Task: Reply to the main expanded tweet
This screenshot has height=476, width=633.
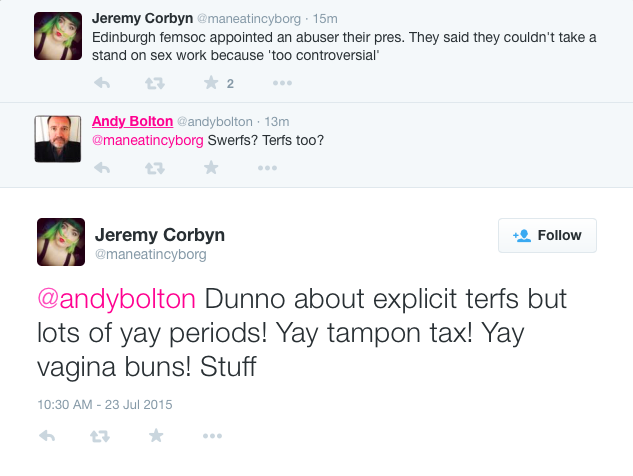Action: point(46,436)
